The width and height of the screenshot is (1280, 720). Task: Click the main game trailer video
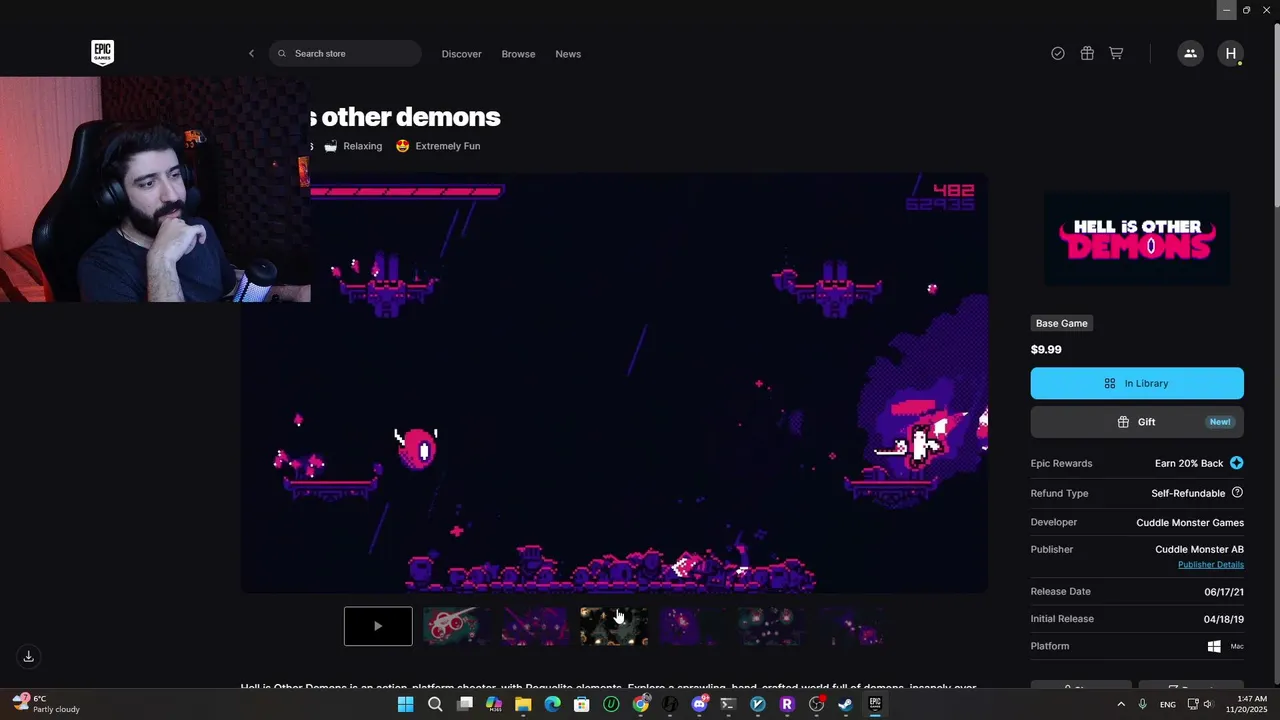[x=614, y=383]
